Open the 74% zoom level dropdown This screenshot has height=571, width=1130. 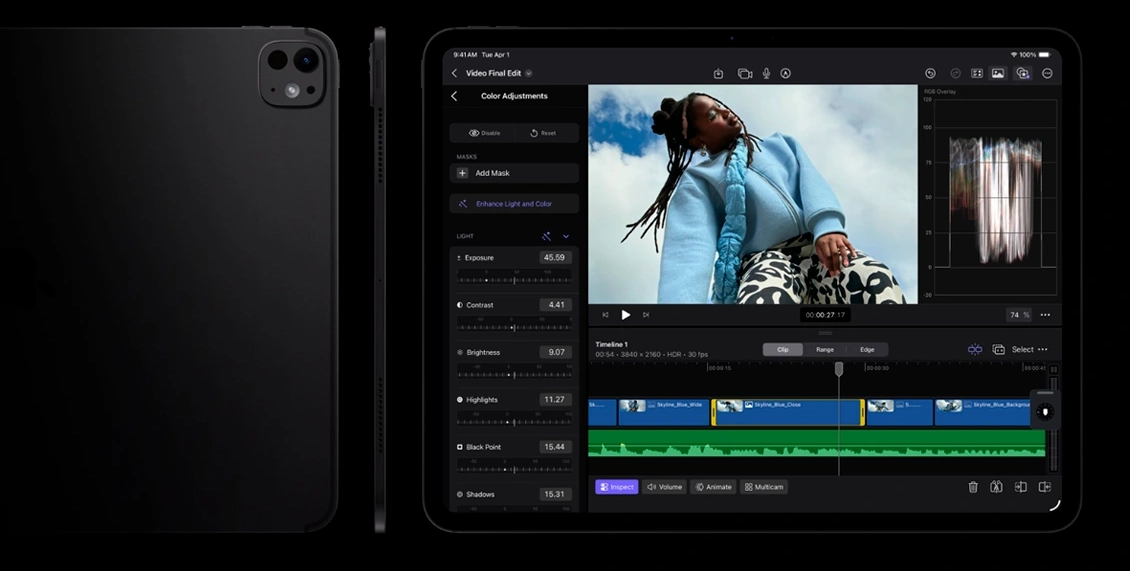[x=1018, y=314]
